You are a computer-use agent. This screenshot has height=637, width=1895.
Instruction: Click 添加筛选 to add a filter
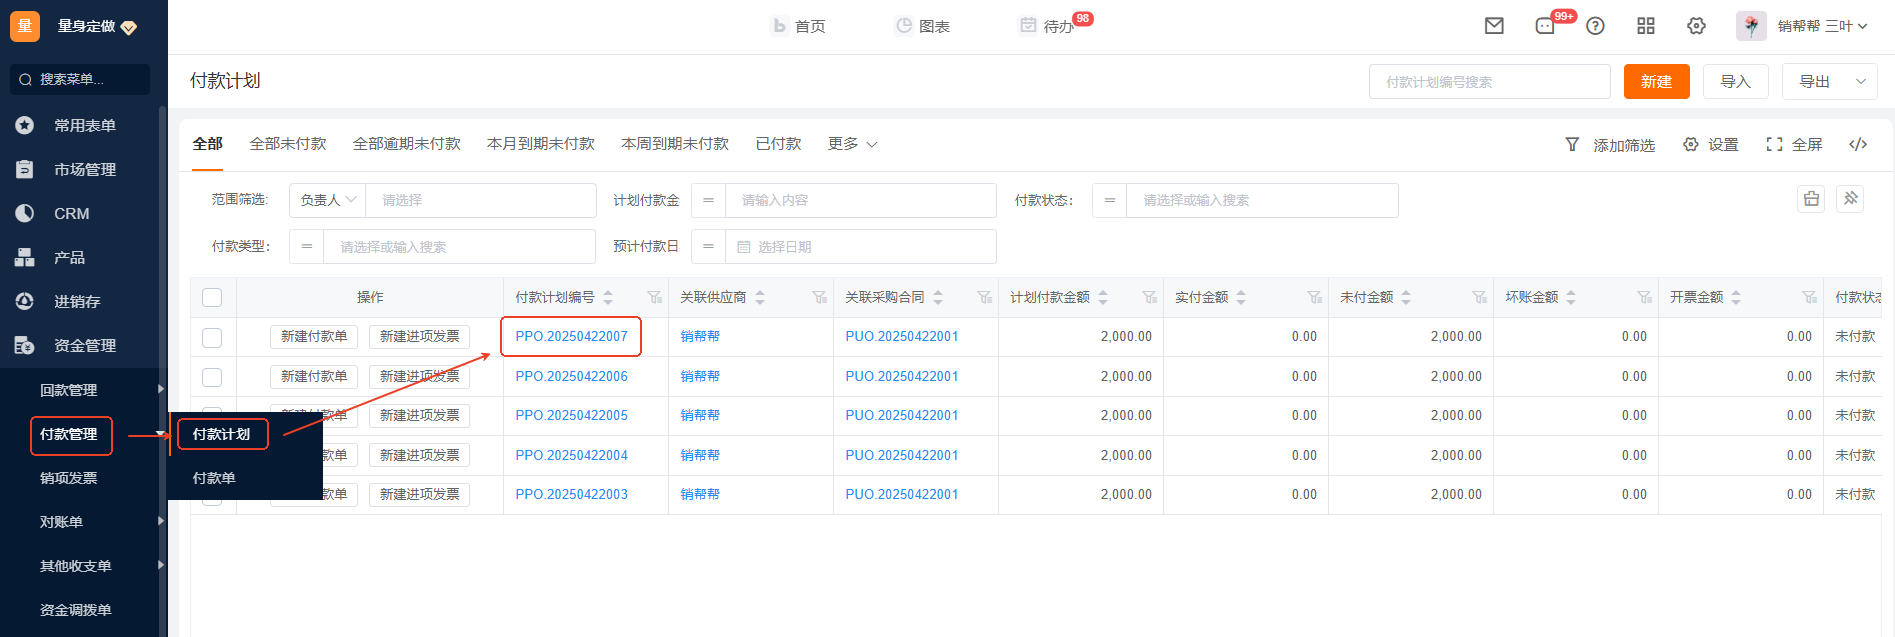pos(1610,145)
